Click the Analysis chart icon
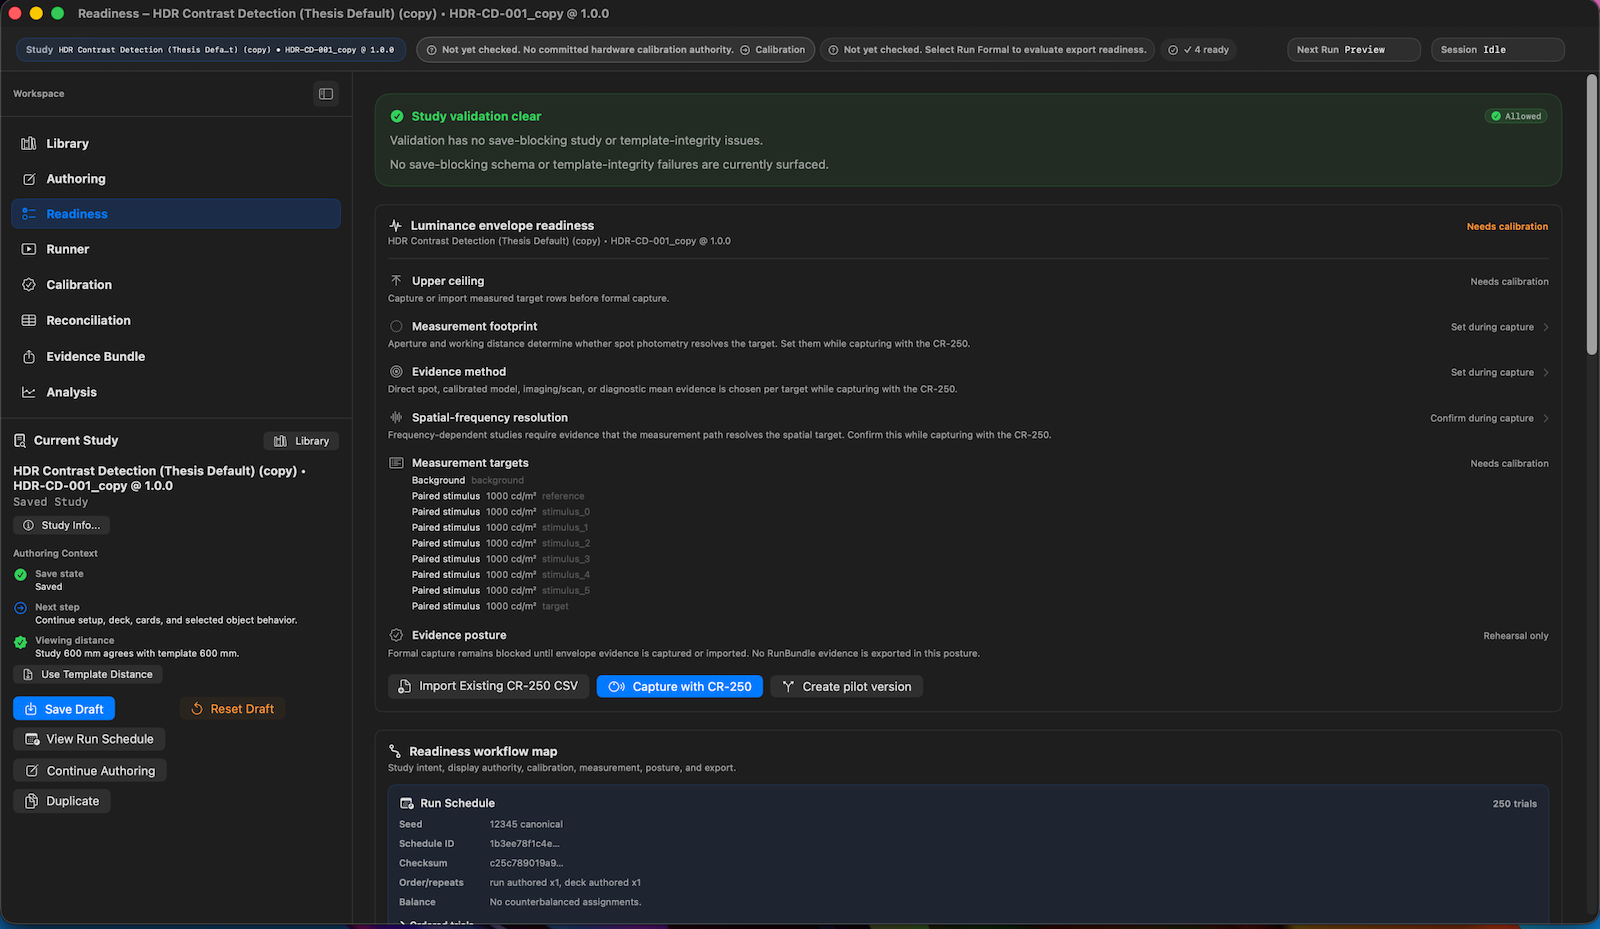This screenshot has width=1600, height=929. point(29,392)
